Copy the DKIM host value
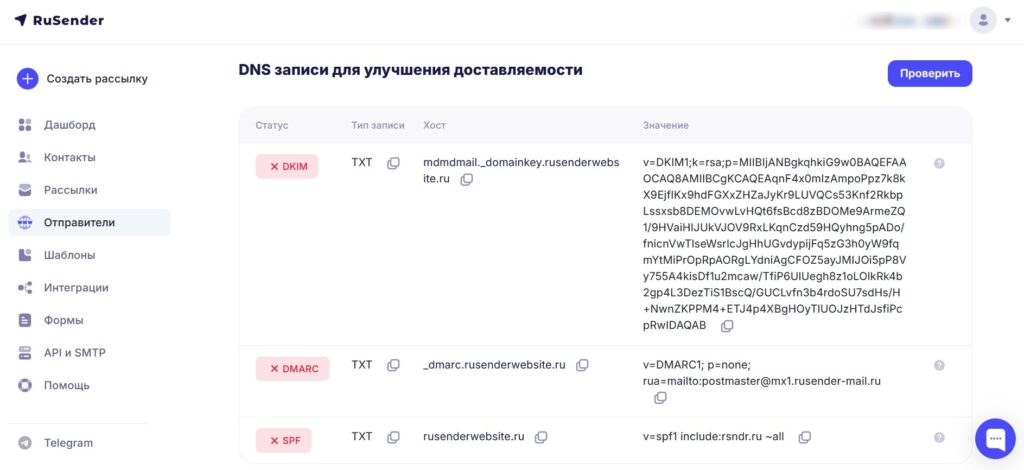Image resolution: width=1024 pixels, height=470 pixels. coord(466,180)
